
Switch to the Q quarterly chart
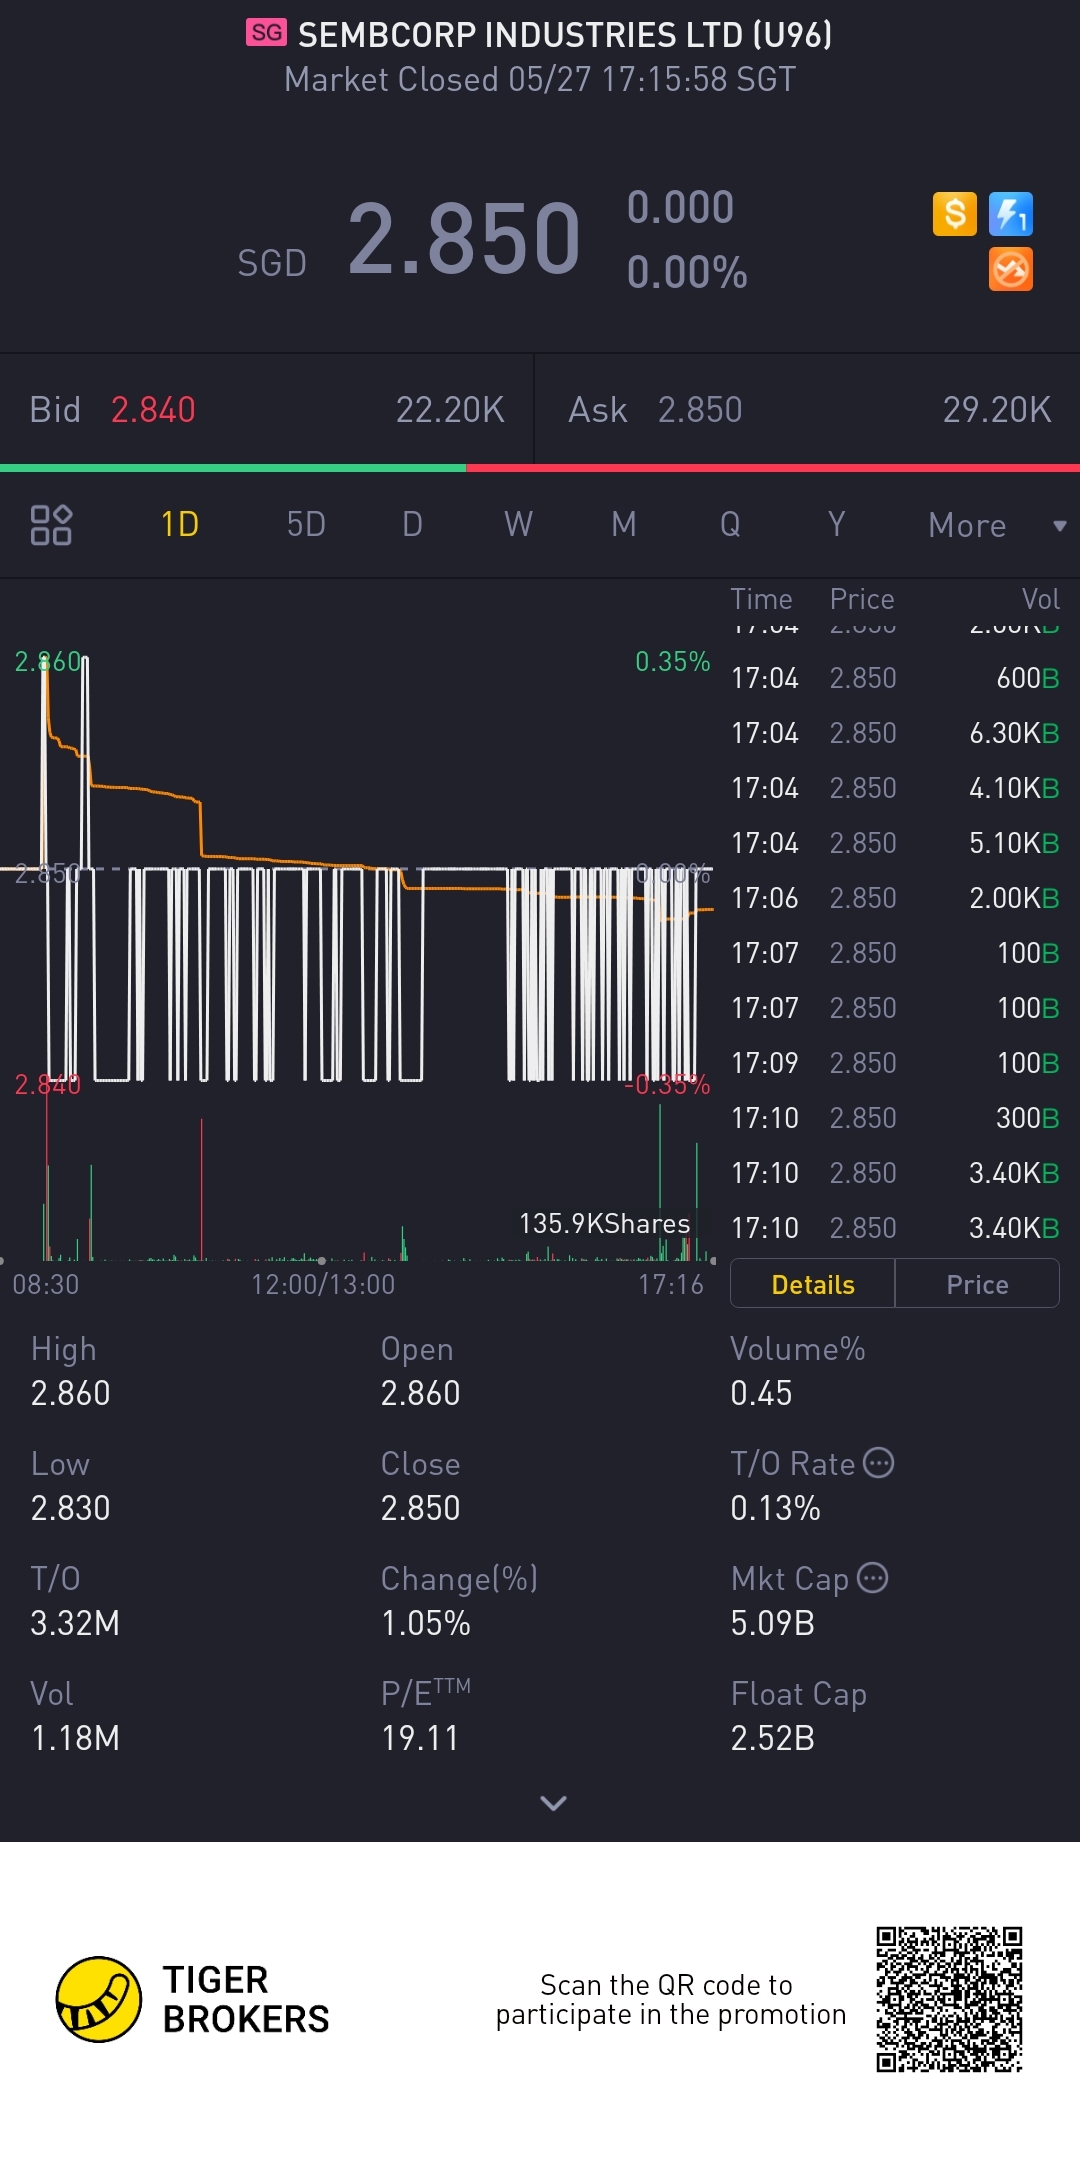(730, 524)
